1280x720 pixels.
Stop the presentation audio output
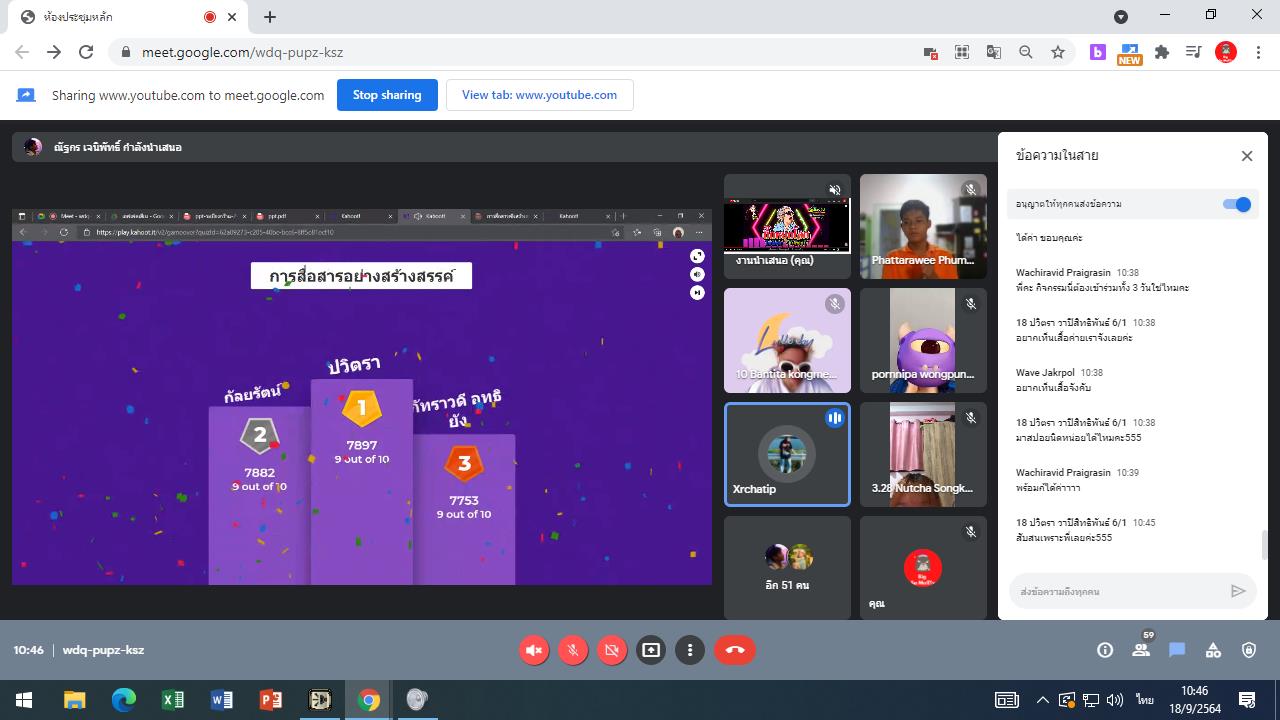pyautogui.click(x=534, y=650)
